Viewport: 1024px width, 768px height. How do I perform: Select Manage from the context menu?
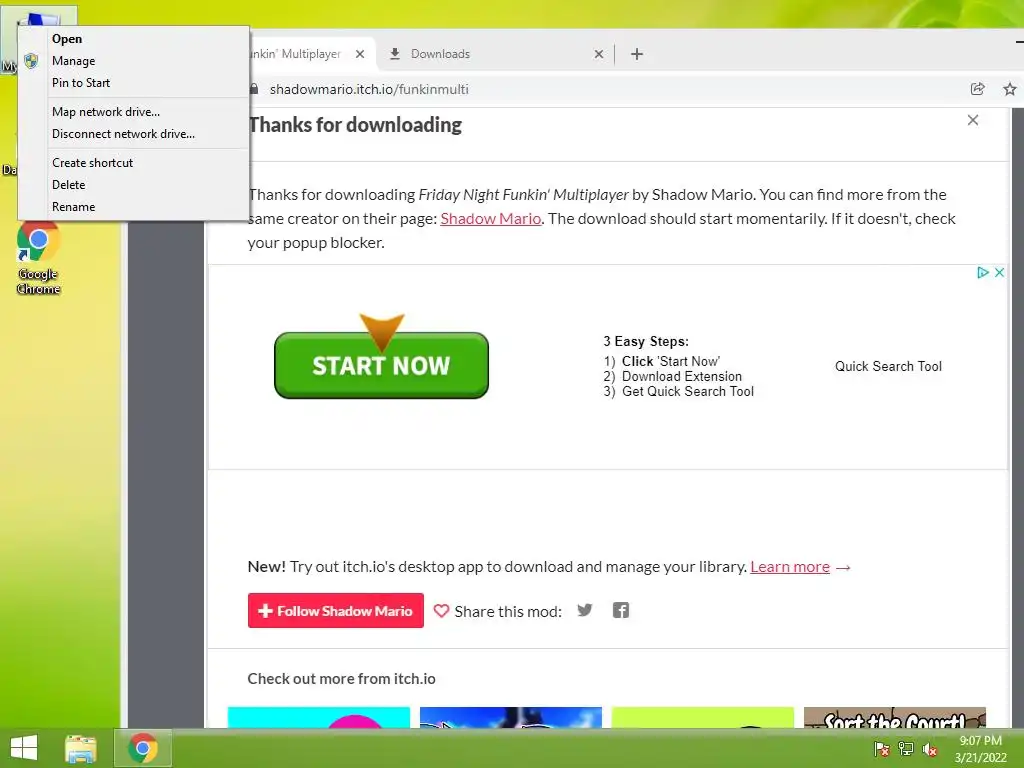click(x=133, y=61)
